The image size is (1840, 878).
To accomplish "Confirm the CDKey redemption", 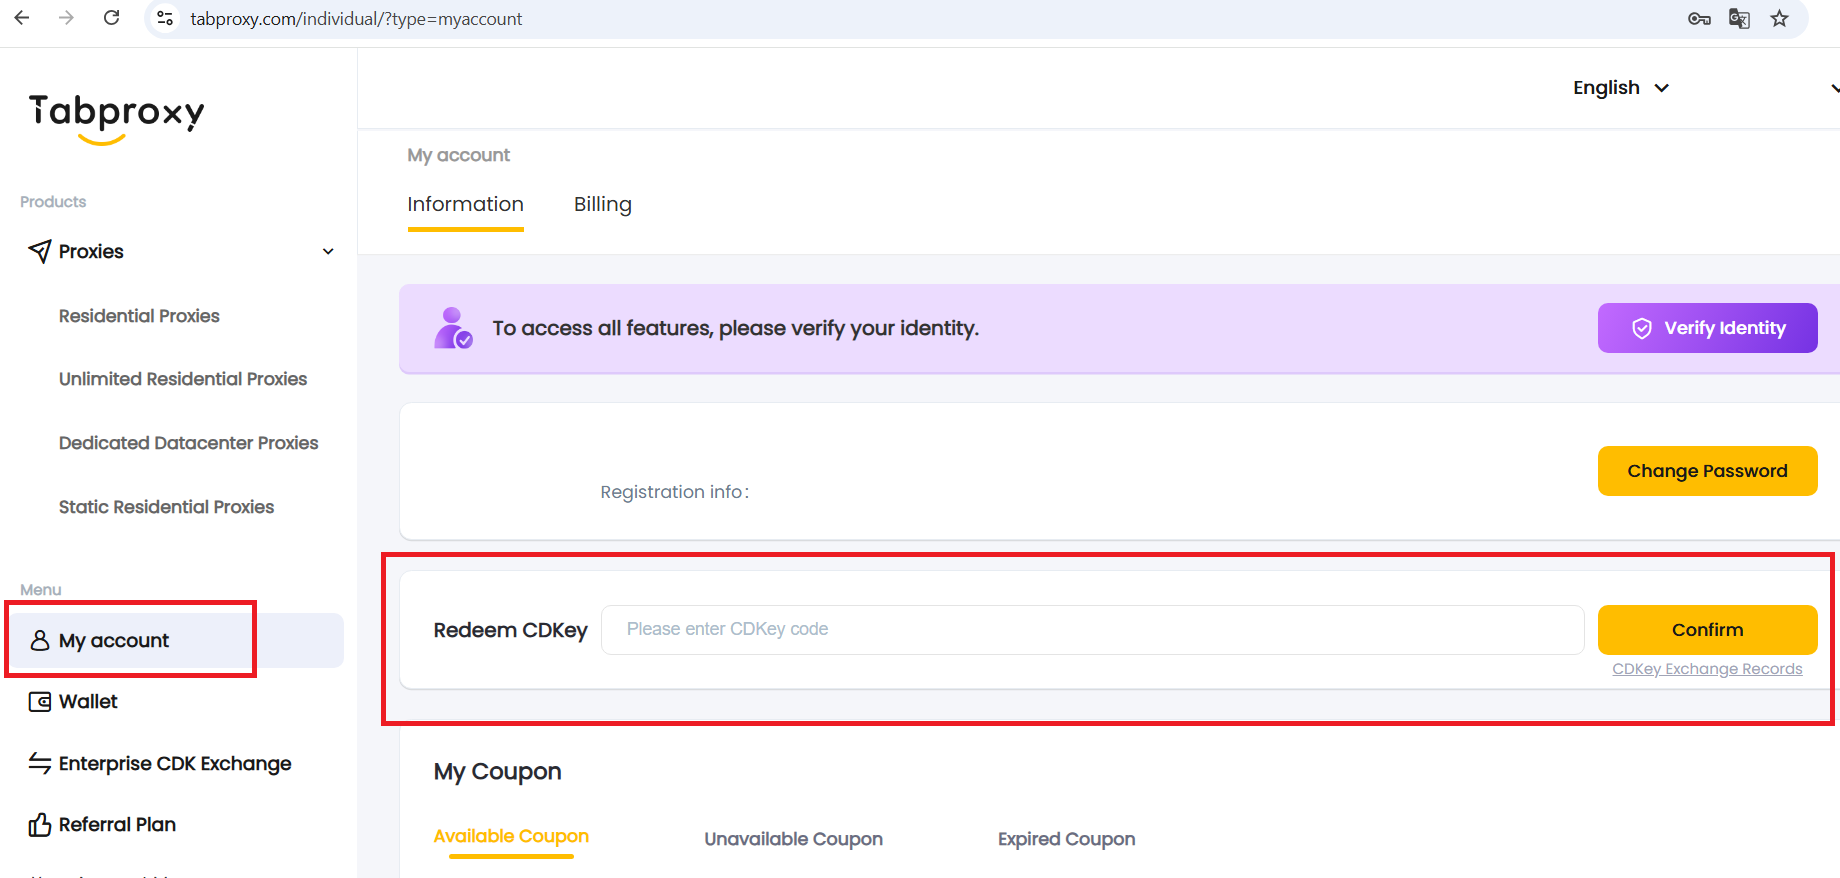I will pyautogui.click(x=1707, y=630).
